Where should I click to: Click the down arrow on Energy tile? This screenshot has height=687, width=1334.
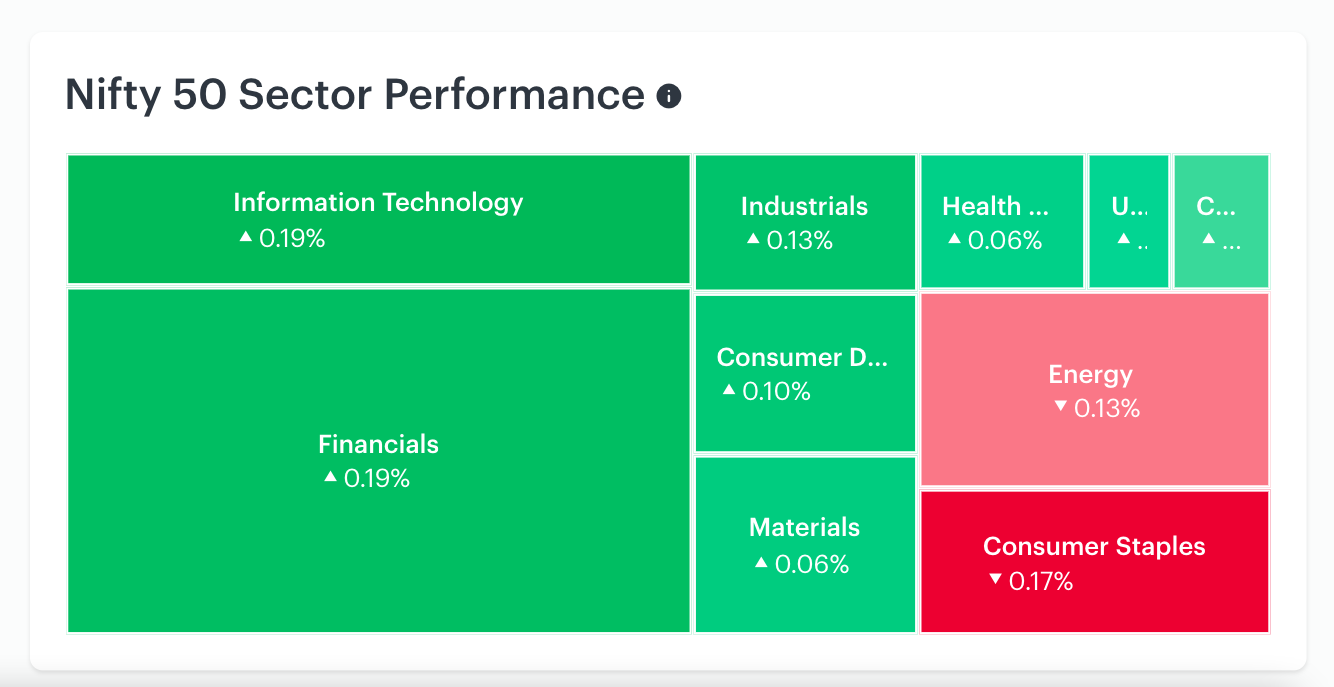tap(1061, 406)
